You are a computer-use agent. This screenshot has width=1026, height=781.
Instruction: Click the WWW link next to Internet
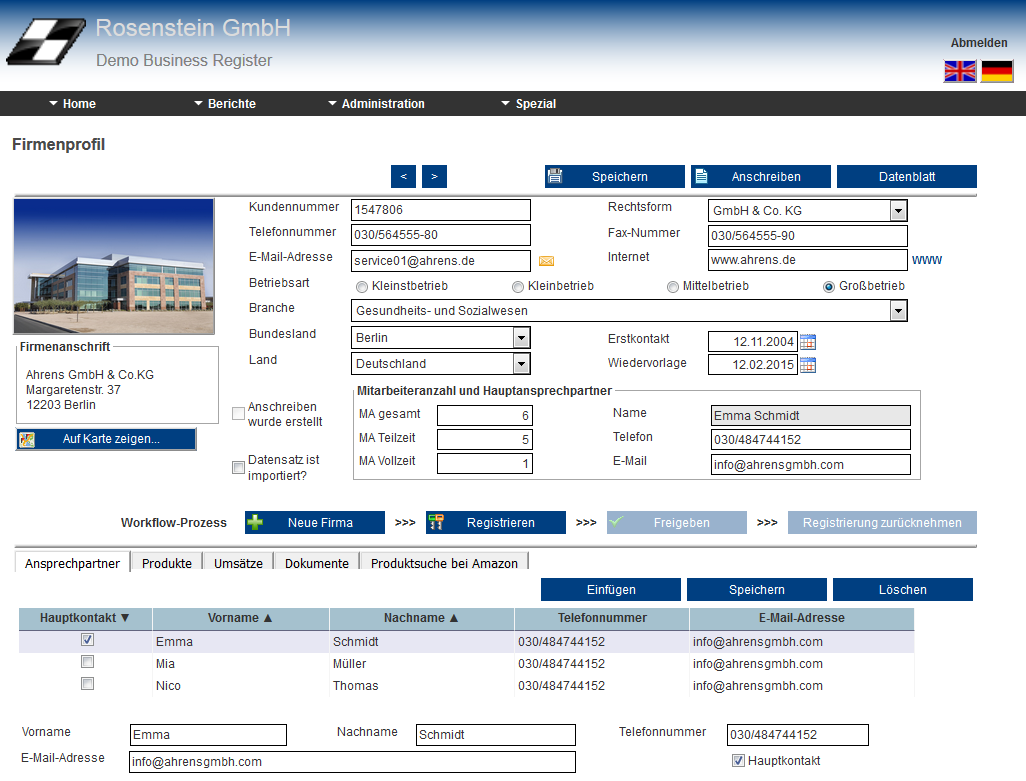pos(926,260)
